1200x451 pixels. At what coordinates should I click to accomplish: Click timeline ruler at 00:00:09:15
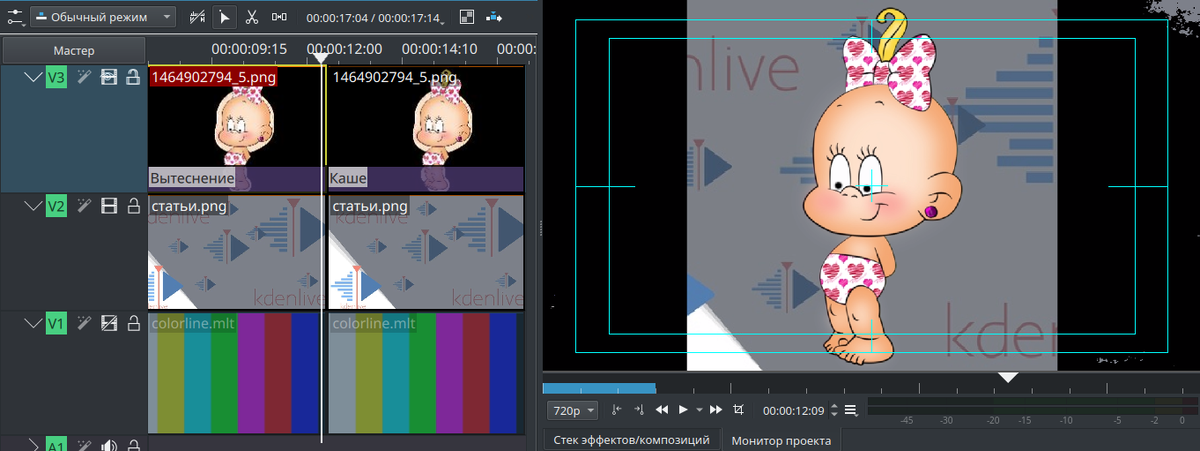coord(249,48)
